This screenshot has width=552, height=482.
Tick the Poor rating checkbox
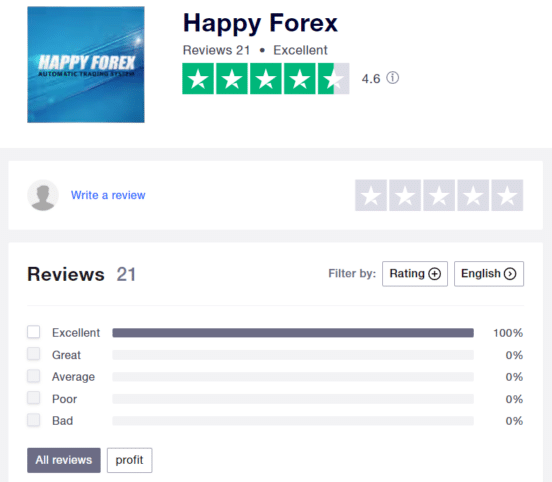pyautogui.click(x=33, y=398)
